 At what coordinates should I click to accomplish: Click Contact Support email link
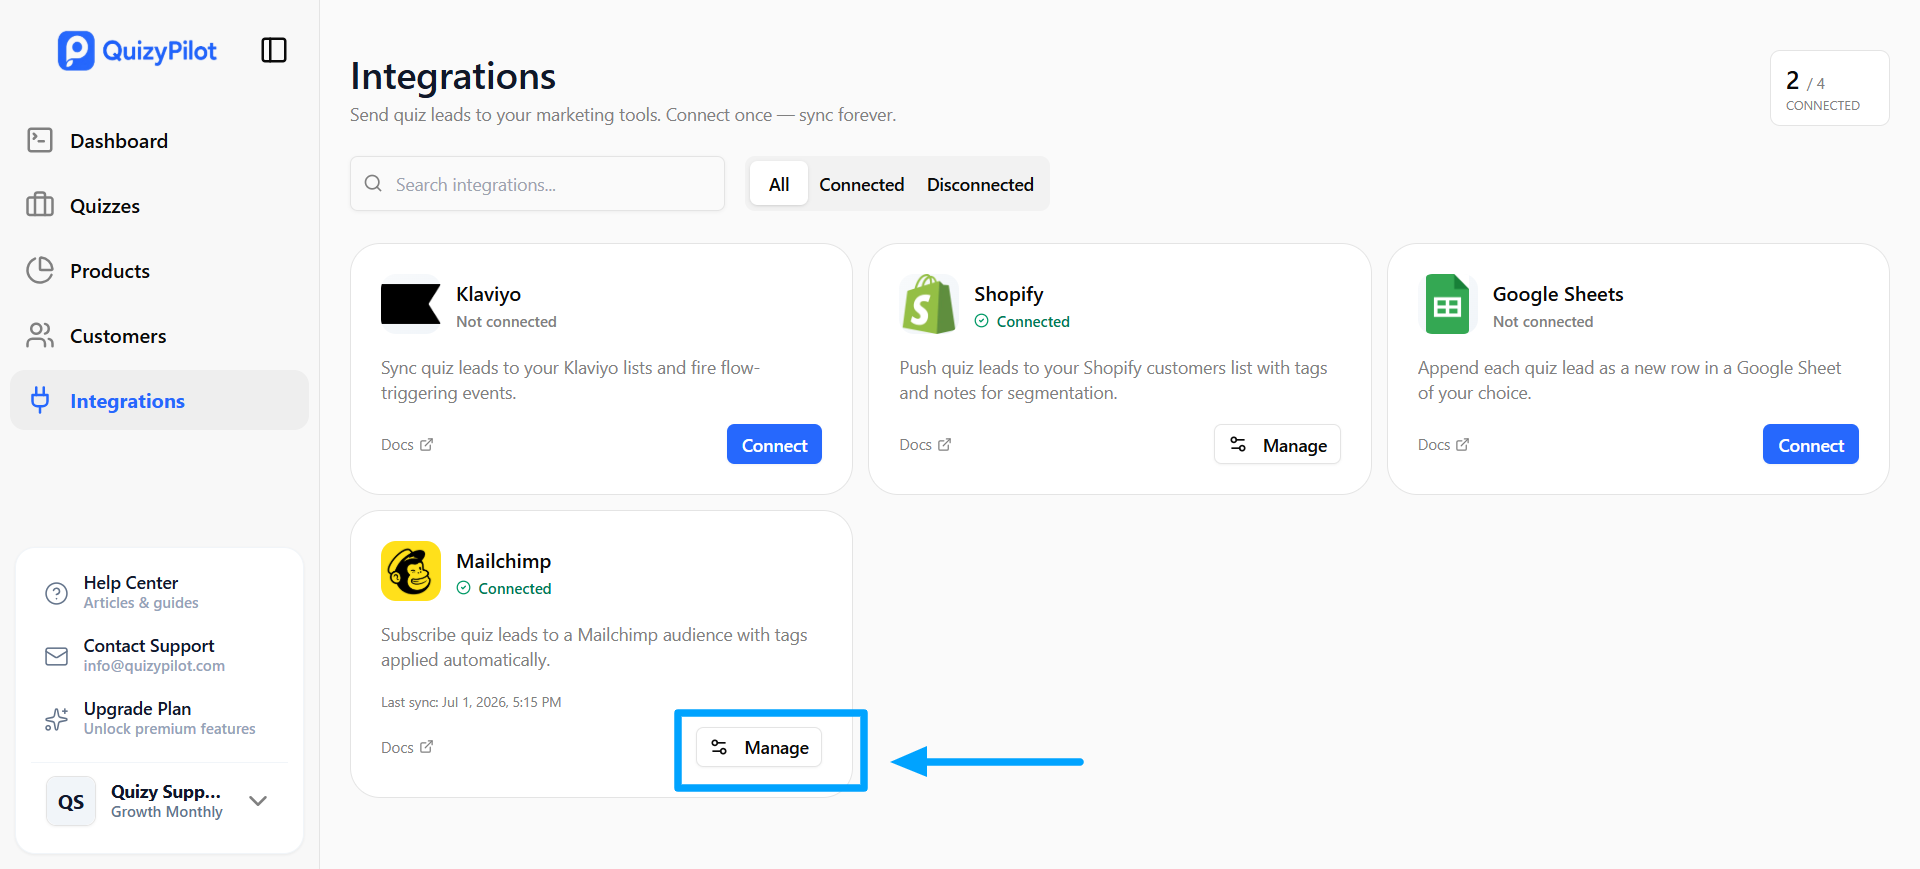pos(160,655)
